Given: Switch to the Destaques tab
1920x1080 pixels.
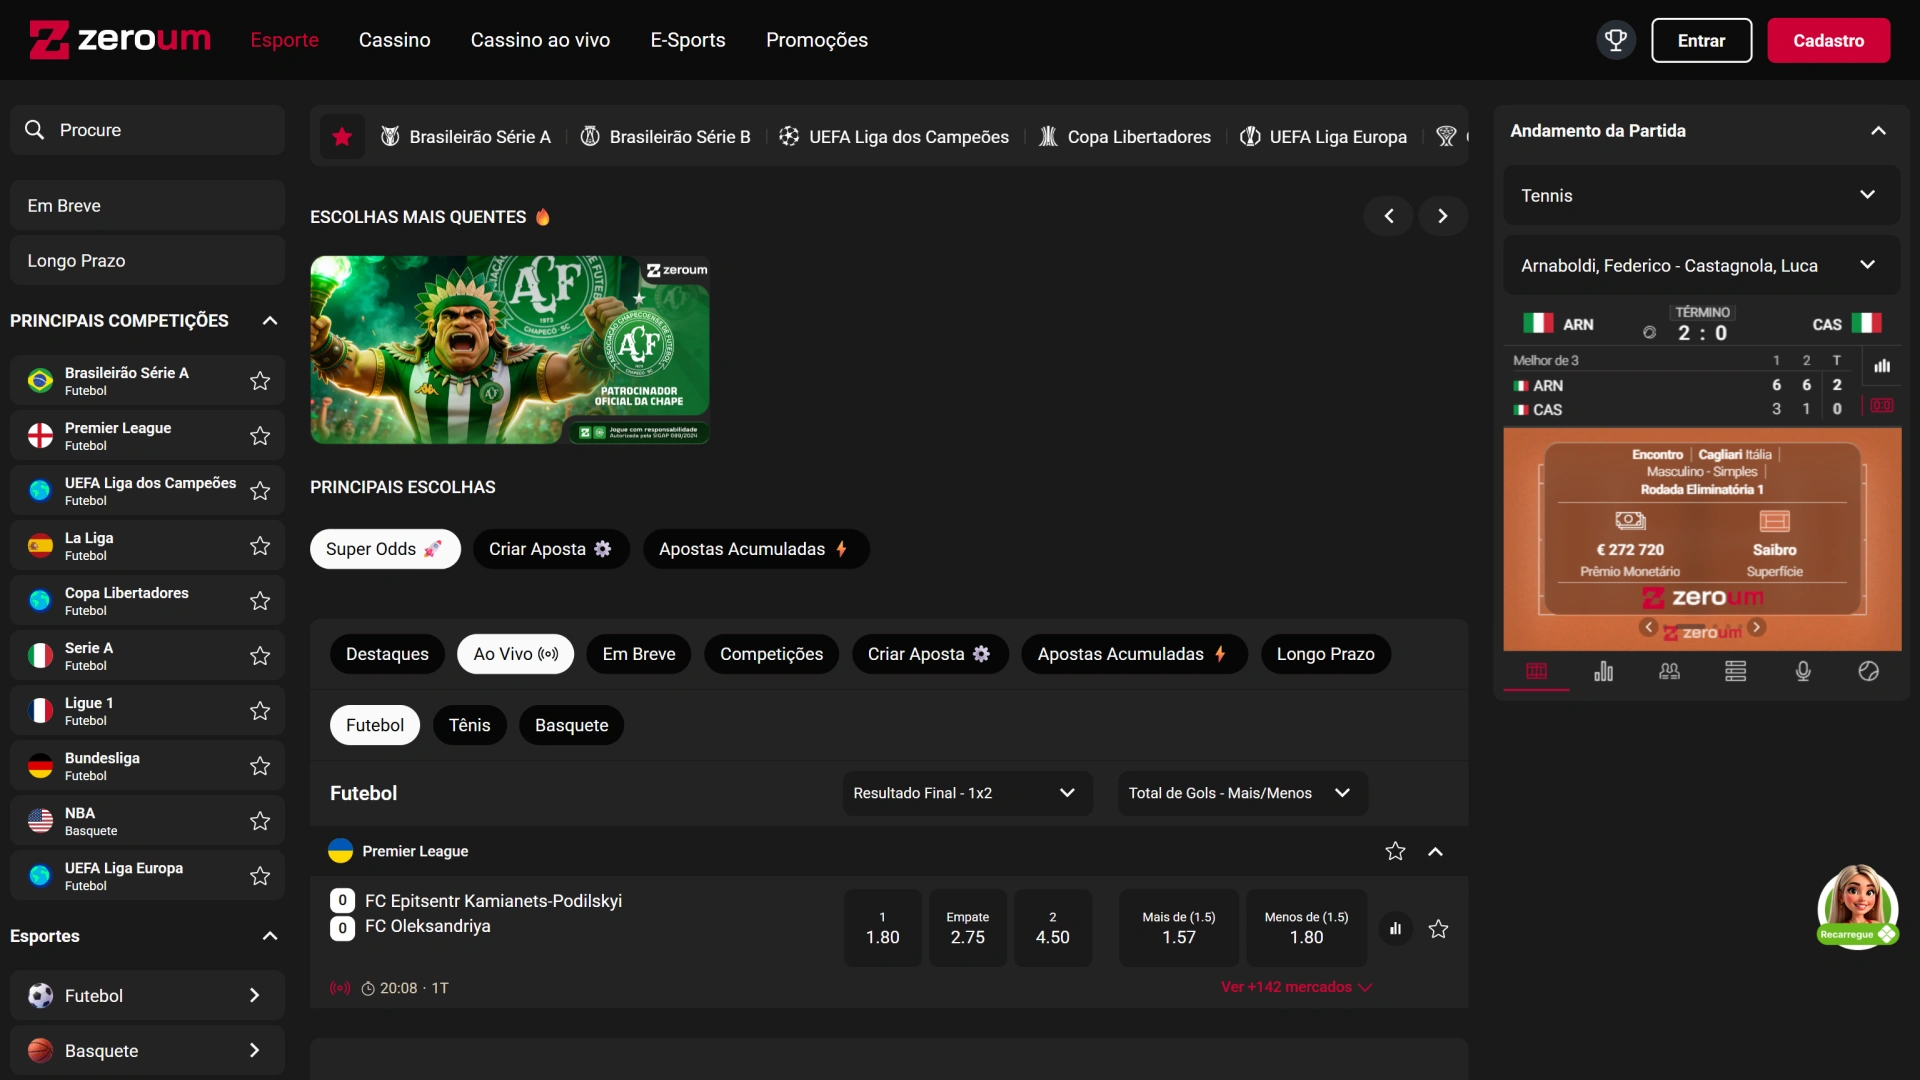Looking at the screenshot, I should 387,654.
